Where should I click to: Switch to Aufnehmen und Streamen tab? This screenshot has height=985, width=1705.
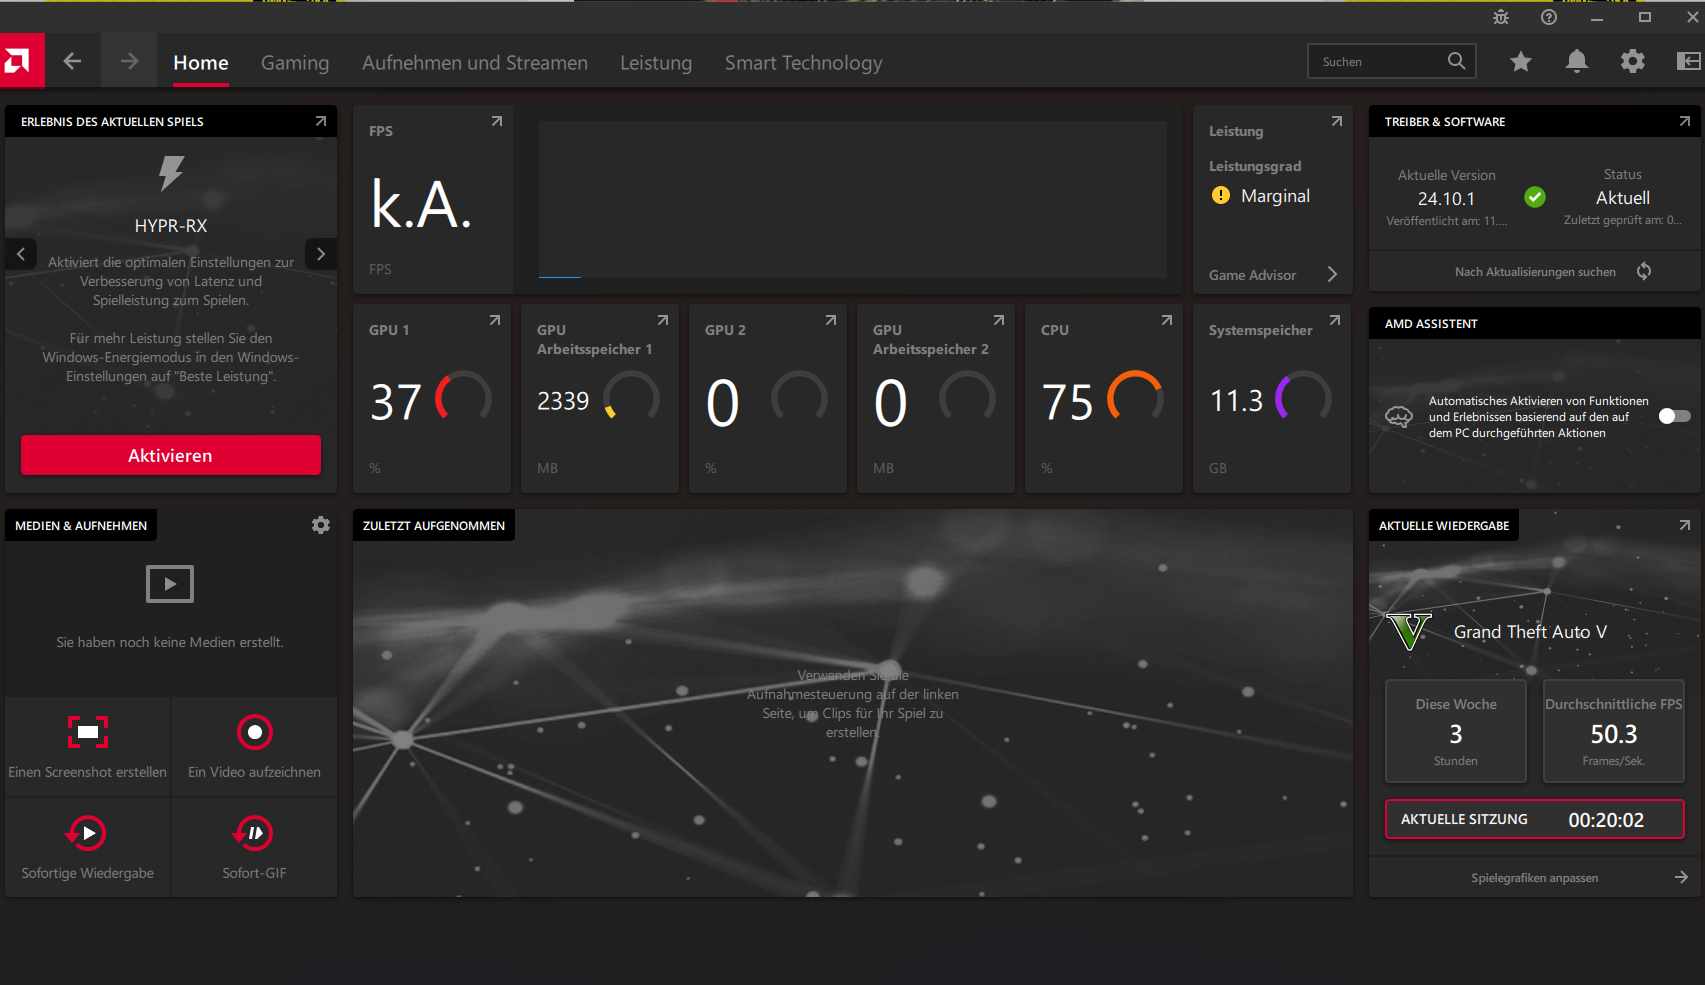tap(475, 62)
